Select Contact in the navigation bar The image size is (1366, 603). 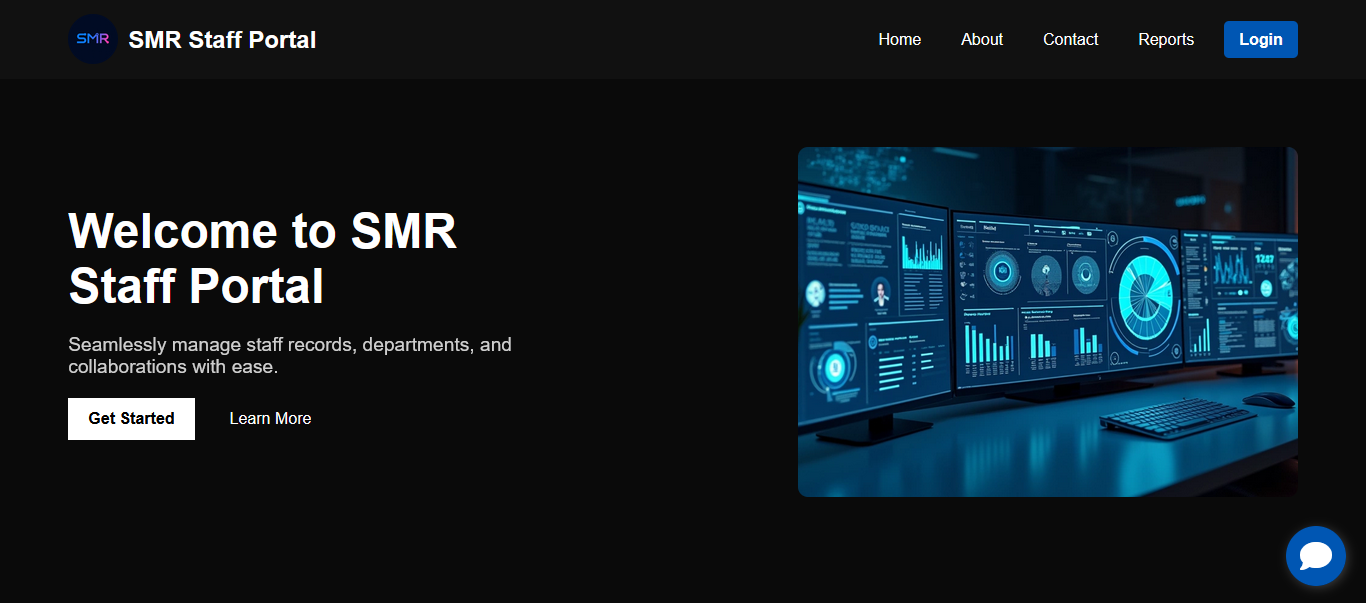coord(1070,40)
